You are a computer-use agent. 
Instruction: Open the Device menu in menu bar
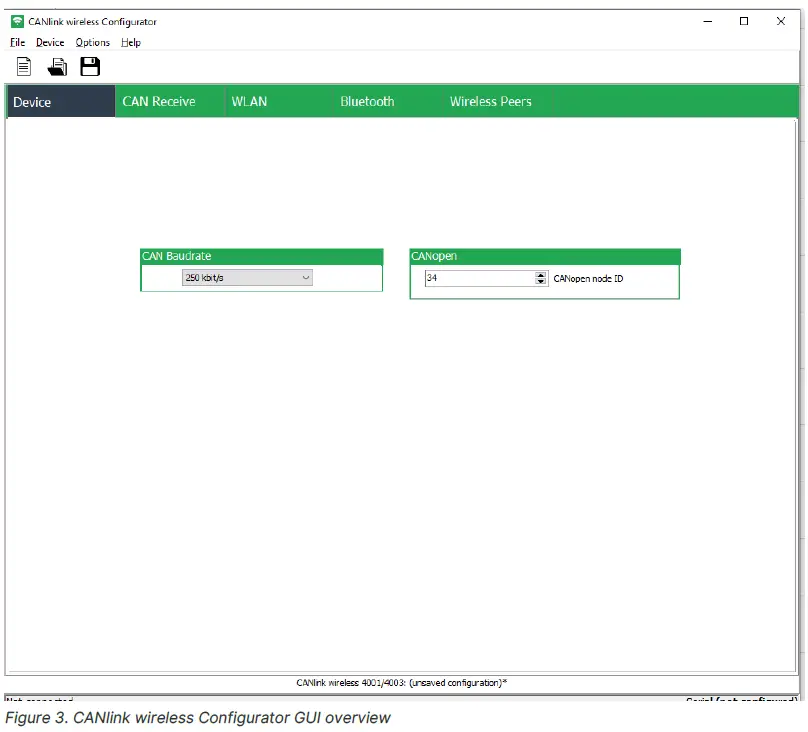tap(50, 43)
